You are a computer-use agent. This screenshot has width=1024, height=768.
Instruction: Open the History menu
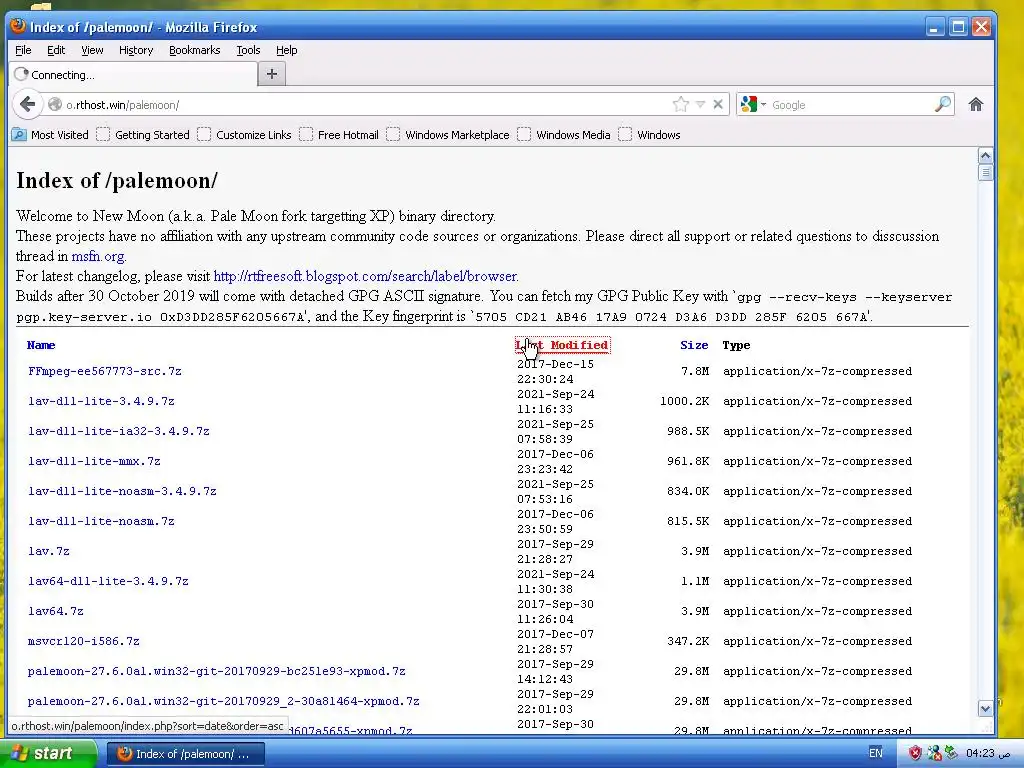136,50
